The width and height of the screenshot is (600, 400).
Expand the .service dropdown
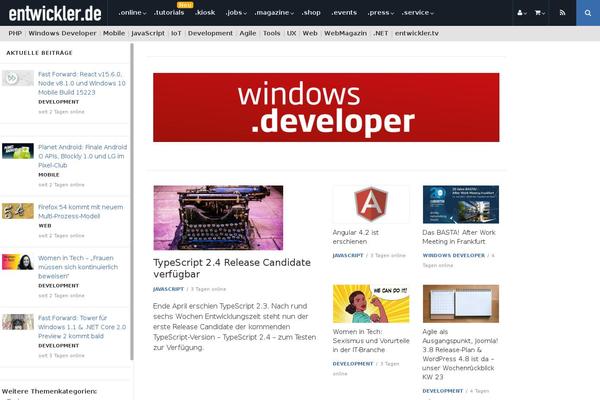coord(417,13)
